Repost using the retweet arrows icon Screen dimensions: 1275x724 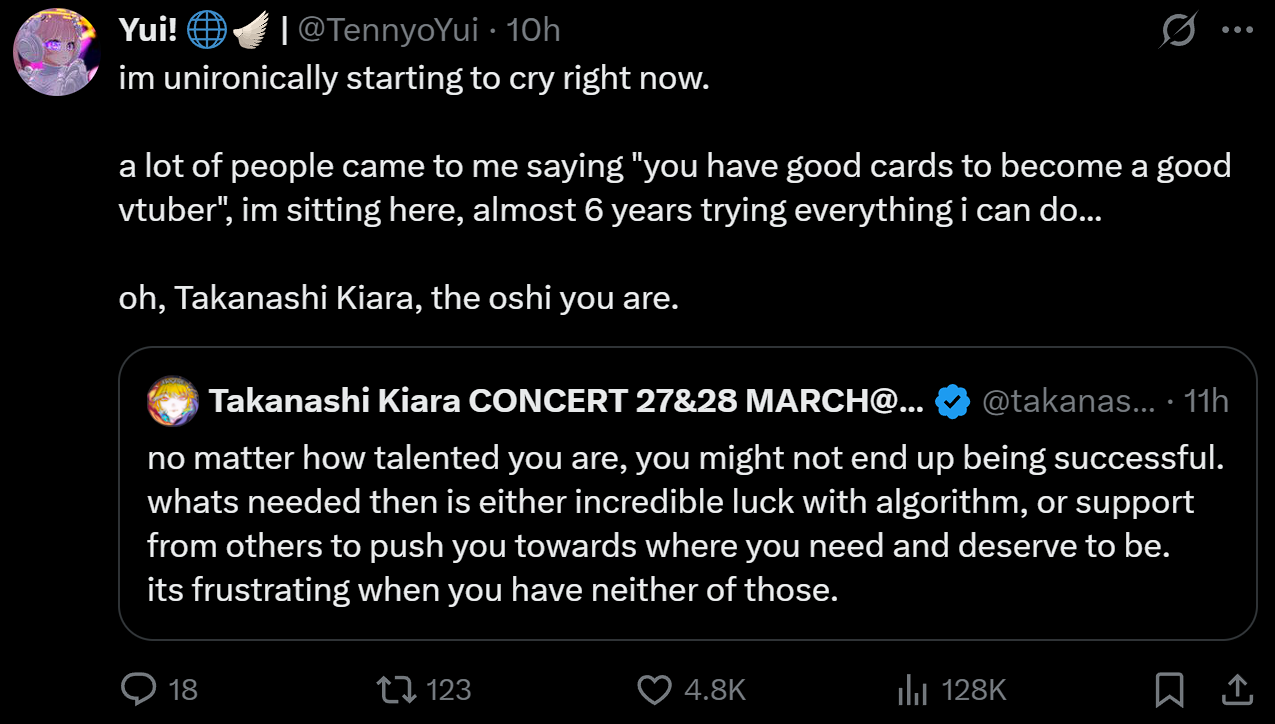coord(396,689)
